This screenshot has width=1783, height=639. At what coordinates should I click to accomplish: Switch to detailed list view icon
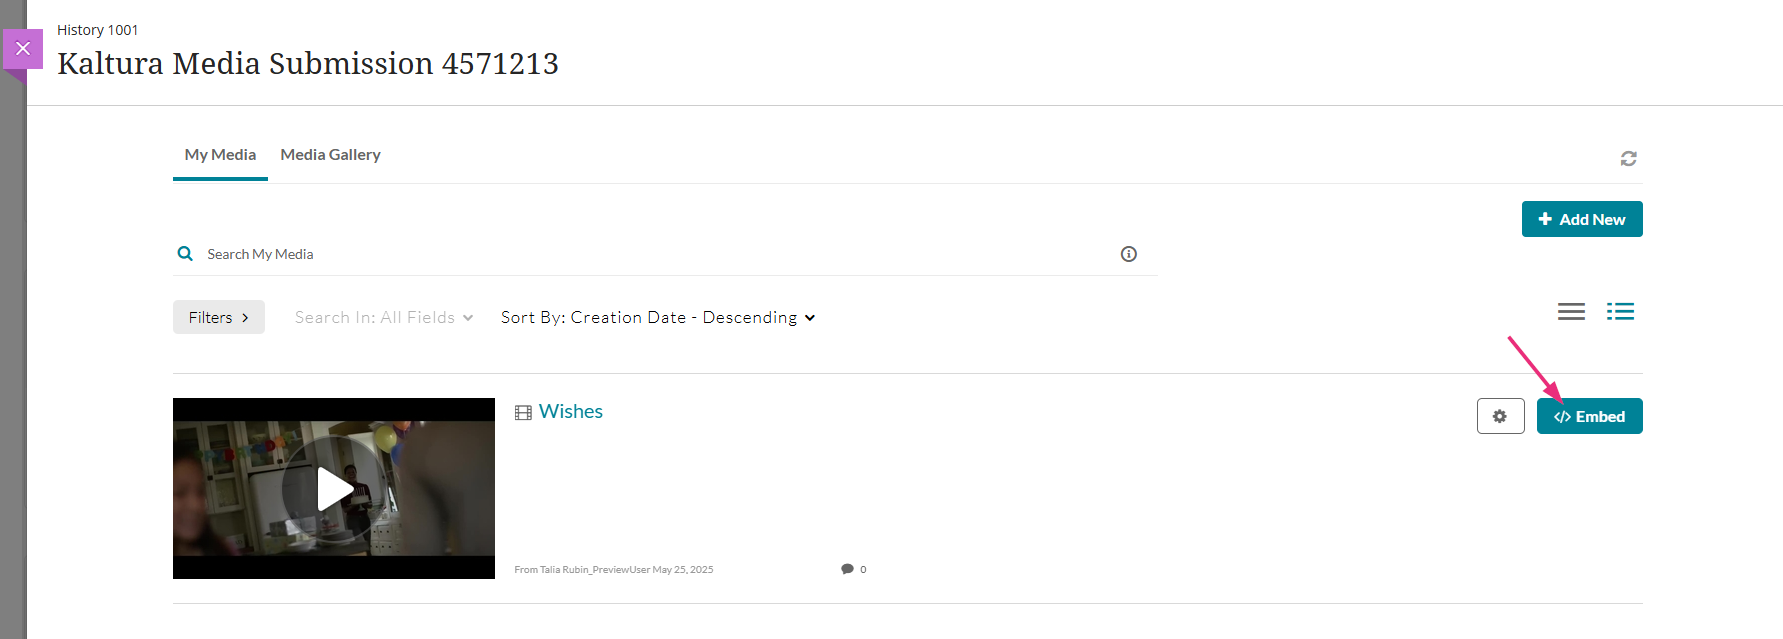point(1620,312)
